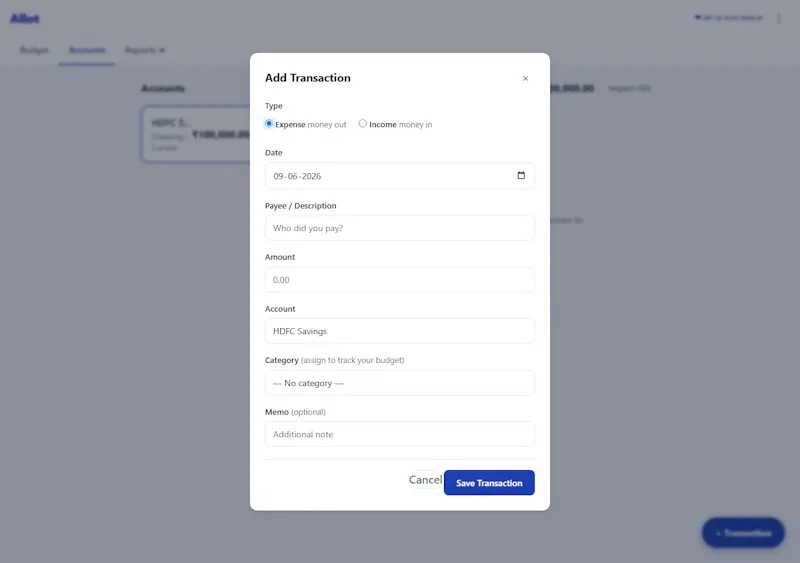The image size is (800, 563).
Task: Click the Cancel button
Action: click(x=425, y=480)
